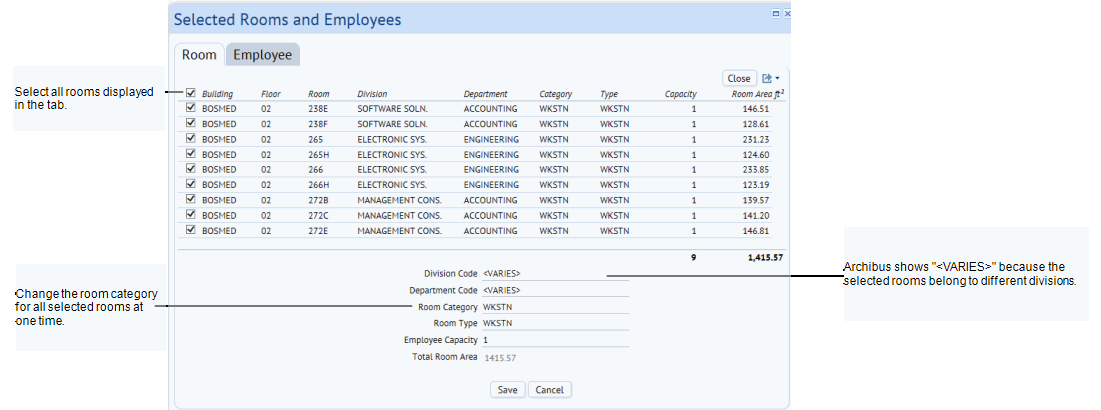The height and width of the screenshot is (410, 1101).
Task: Click the export icon next to Close
Action: pyautogui.click(x=767, y=78)
